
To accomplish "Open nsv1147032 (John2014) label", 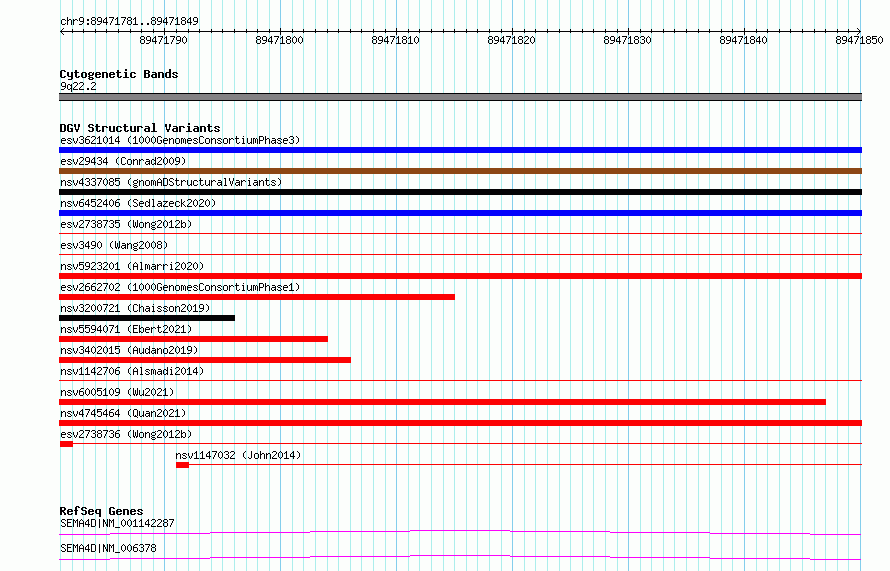I will (x=238, y=455).
